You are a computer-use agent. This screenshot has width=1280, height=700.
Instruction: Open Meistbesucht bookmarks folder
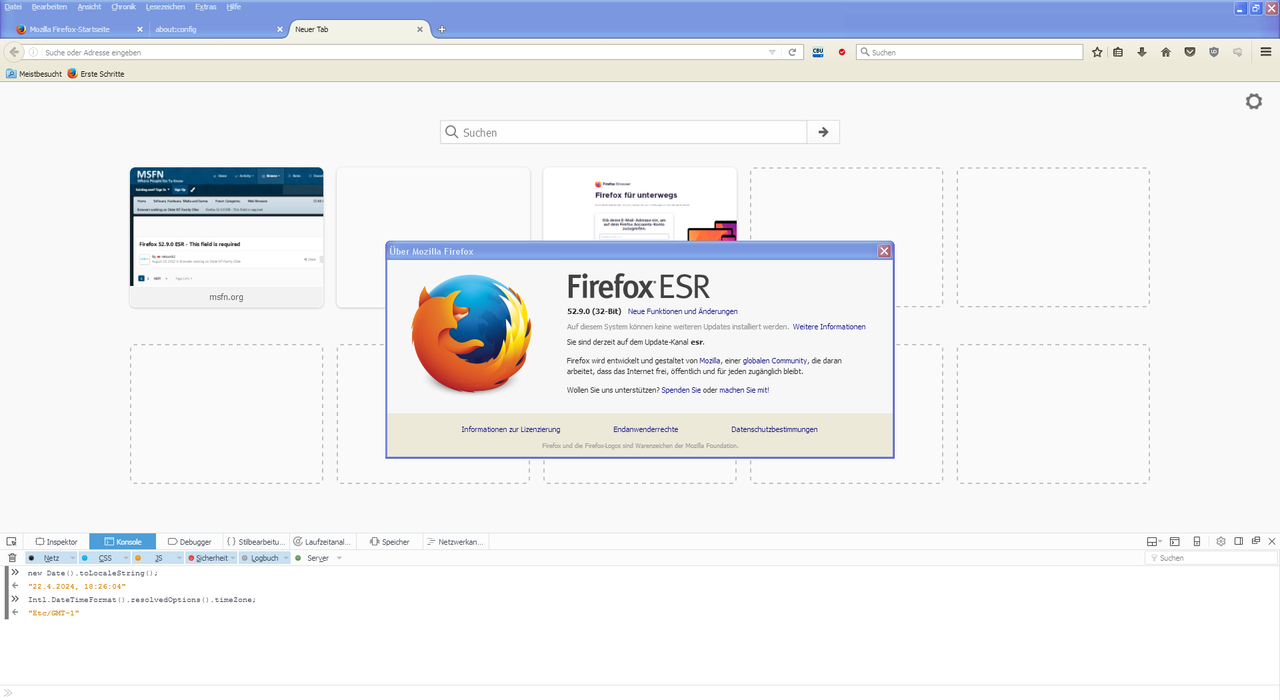(x=34, y=73)
